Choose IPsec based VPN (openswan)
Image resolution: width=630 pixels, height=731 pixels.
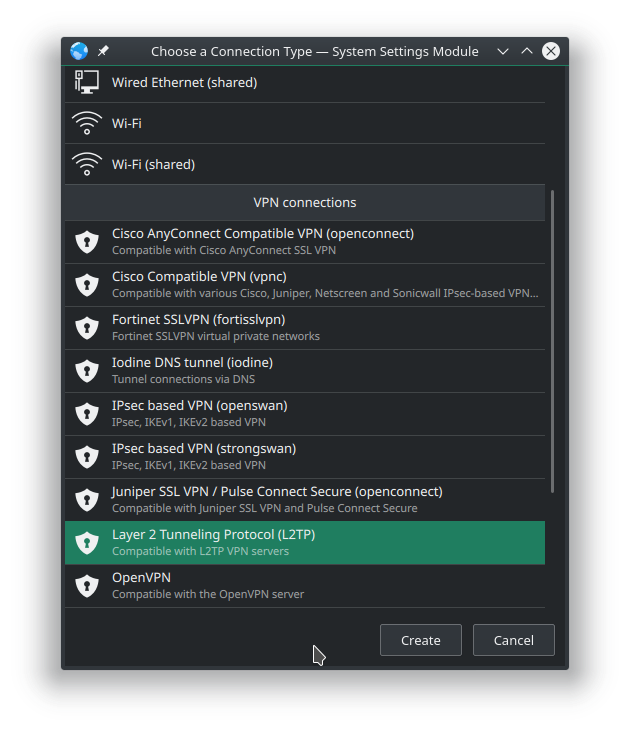(x=305, y=414)
